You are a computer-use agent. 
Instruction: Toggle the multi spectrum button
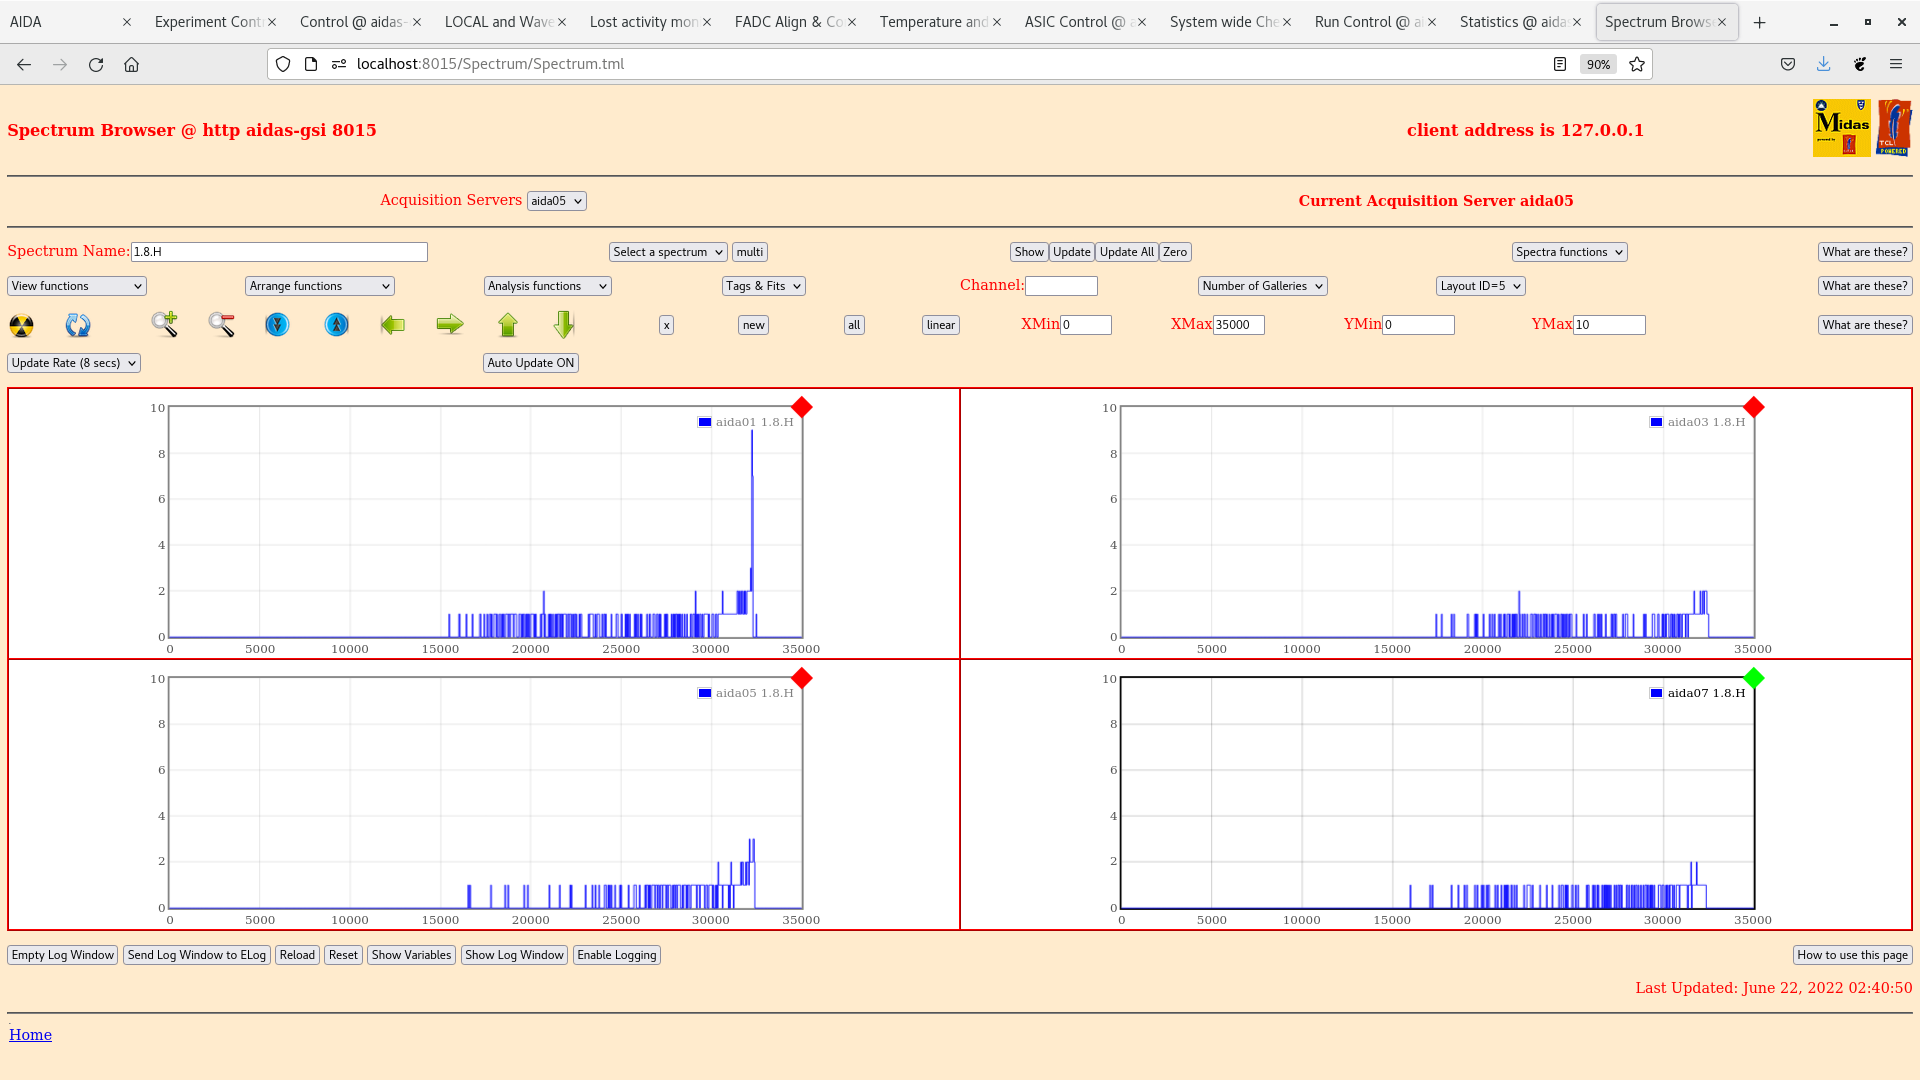click(750, 252)
